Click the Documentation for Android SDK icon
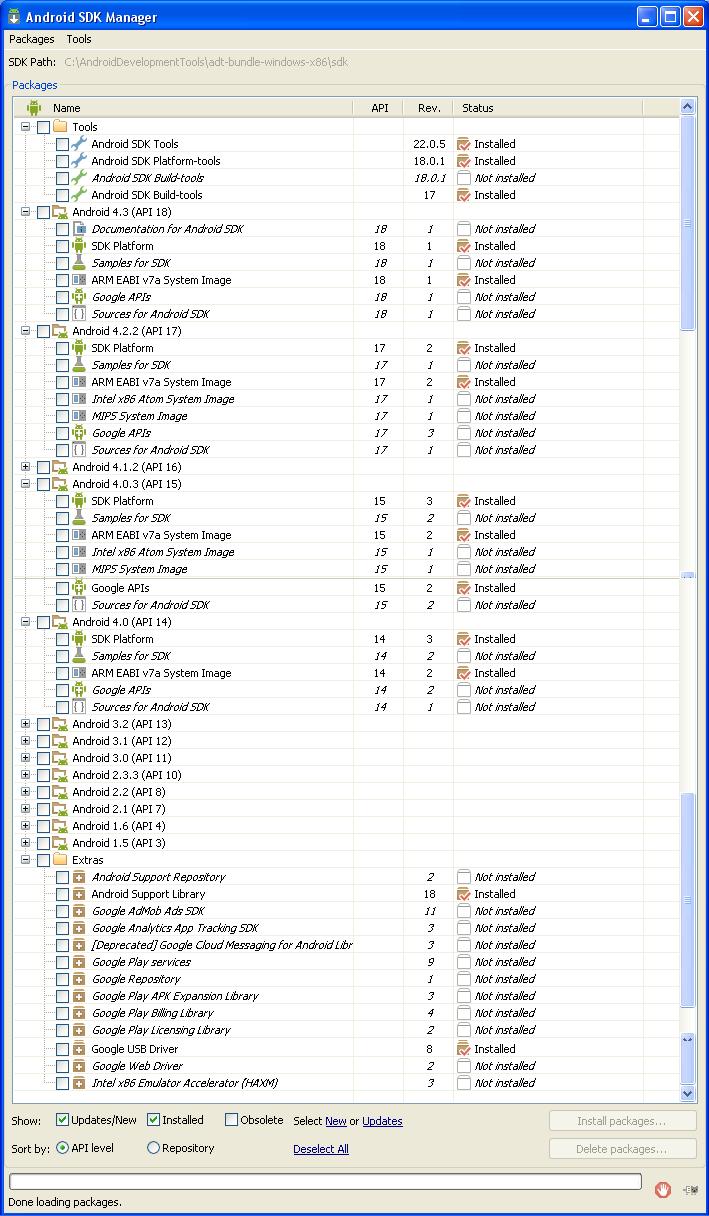 pyautogui.click(x=79, y=229)
